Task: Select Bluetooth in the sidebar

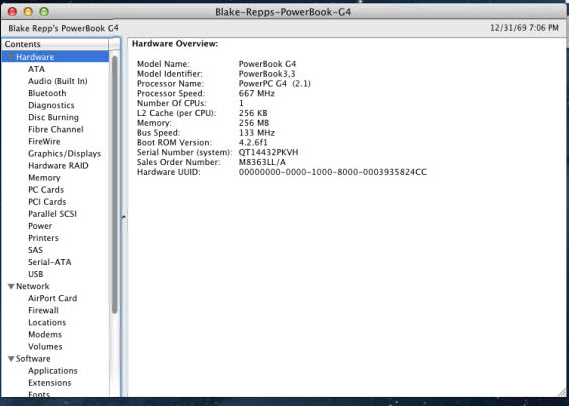Action: pyautogui.click(x=47, y=93)
